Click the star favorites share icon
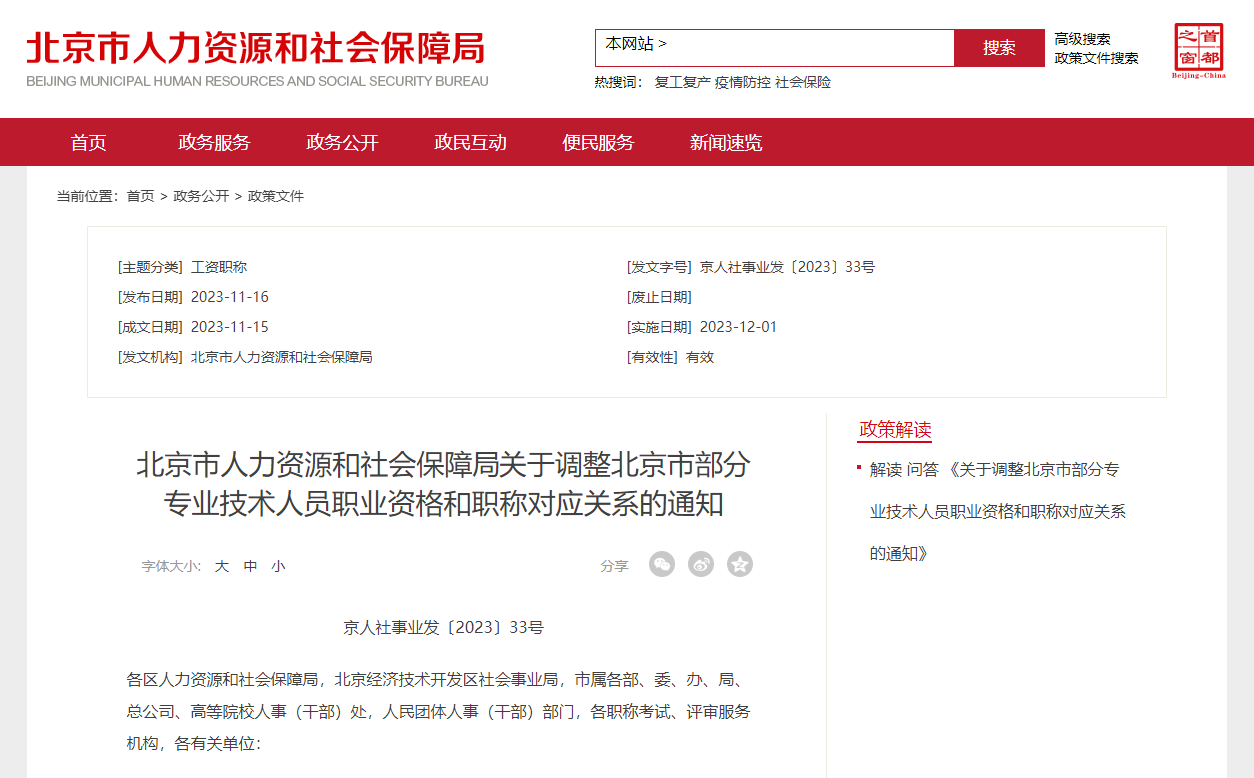1254x778 pixels. point(740,565)
